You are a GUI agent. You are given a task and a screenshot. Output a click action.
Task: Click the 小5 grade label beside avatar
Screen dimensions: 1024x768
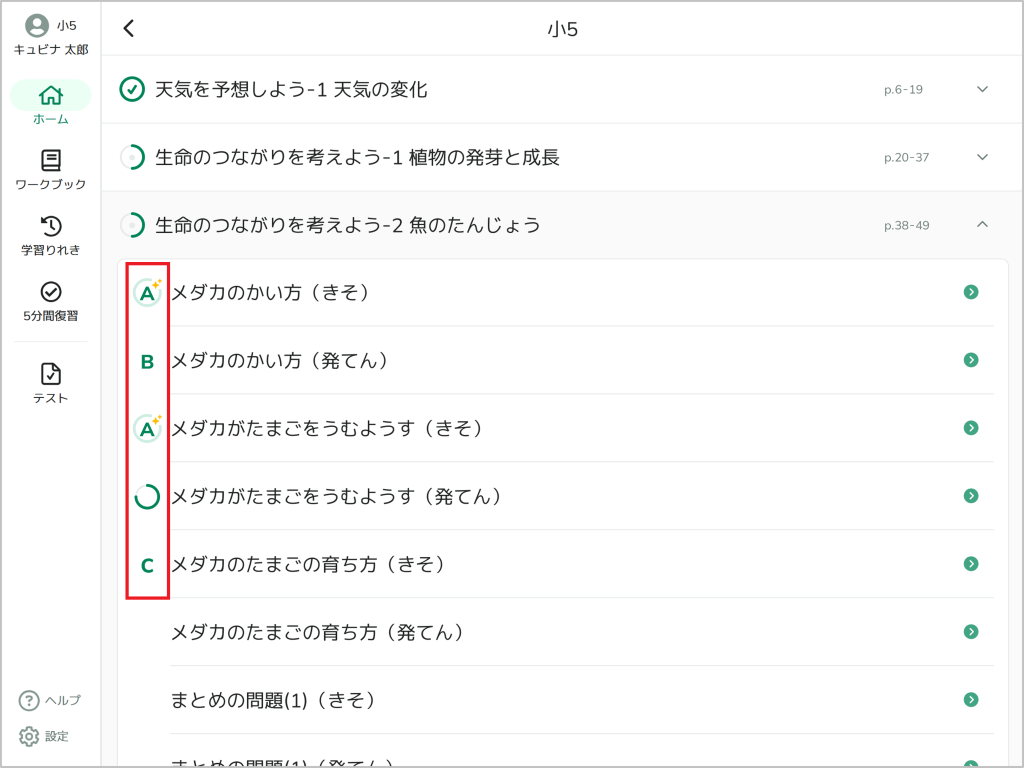coord(66,25)
